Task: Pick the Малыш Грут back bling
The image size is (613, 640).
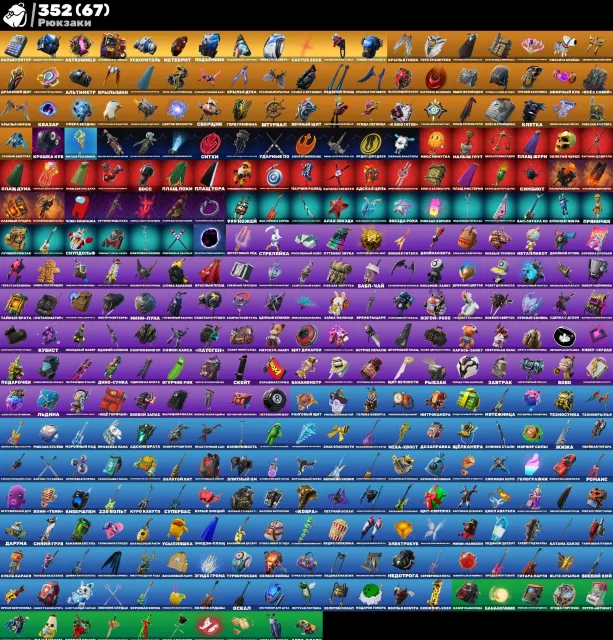Action: (x=468, y=143)
